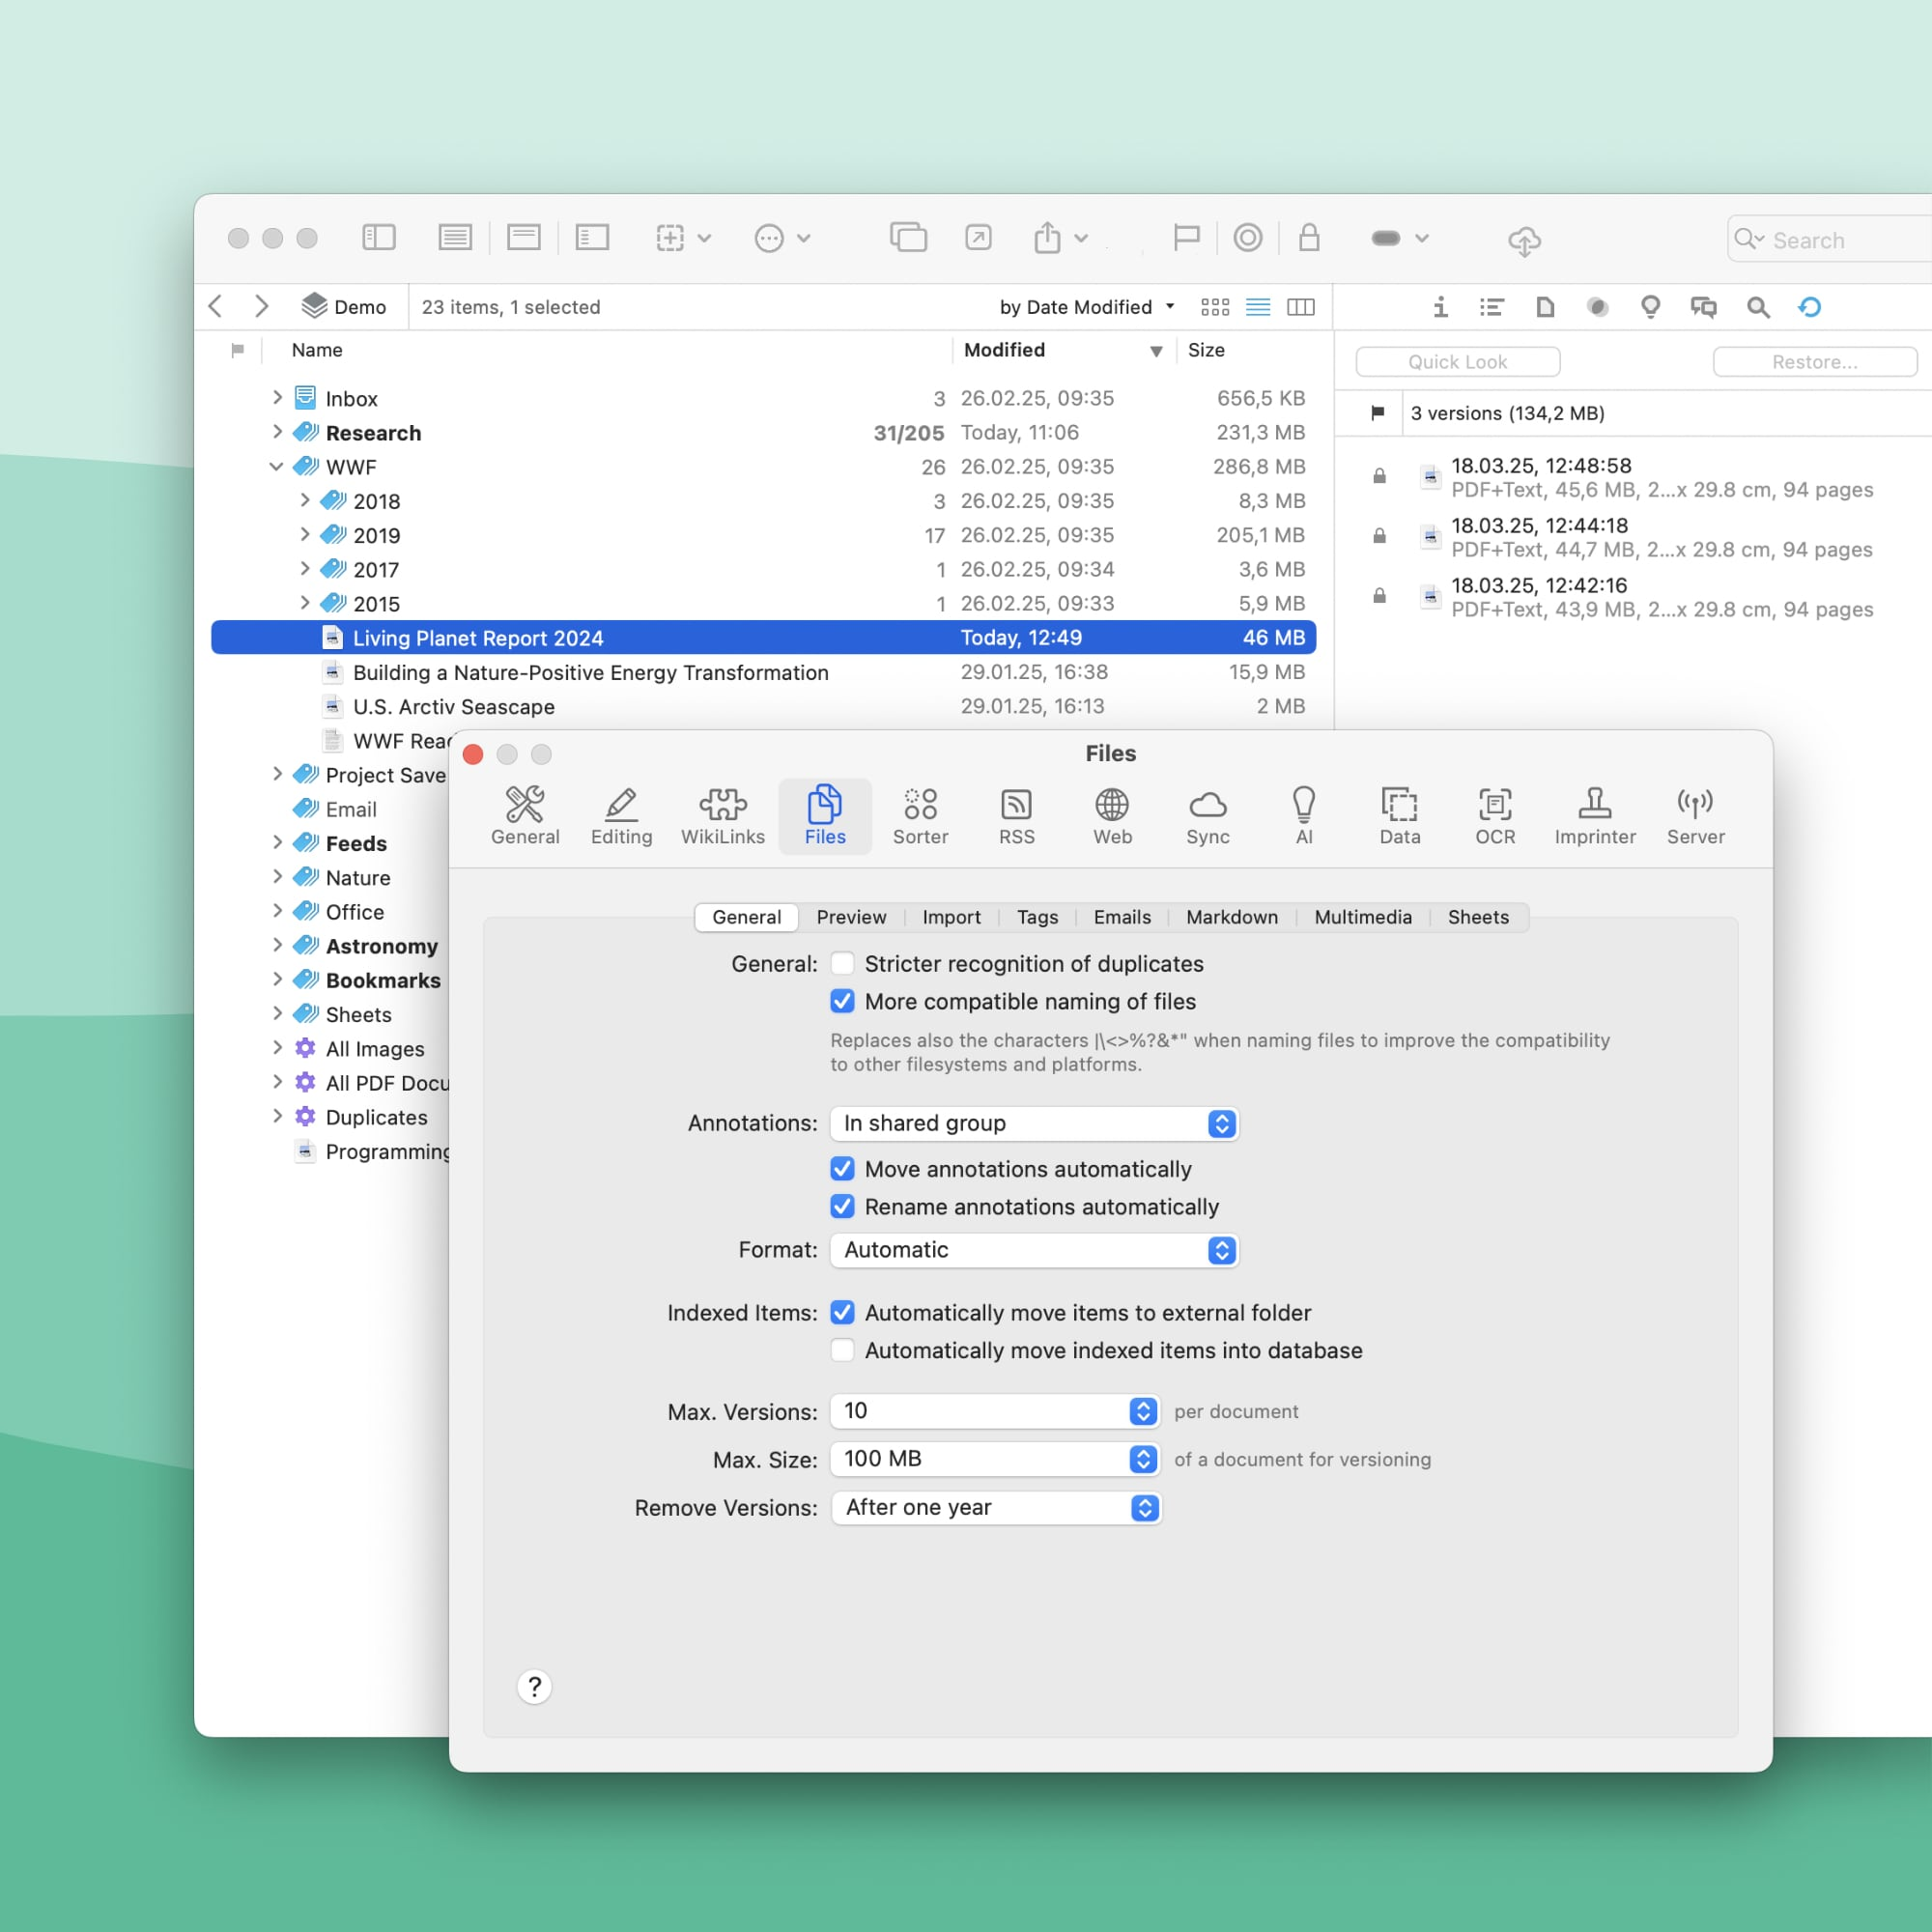This screenshot has height=1932, width=1932.
Task: Open the document inspector icon
Action: 1545,307
